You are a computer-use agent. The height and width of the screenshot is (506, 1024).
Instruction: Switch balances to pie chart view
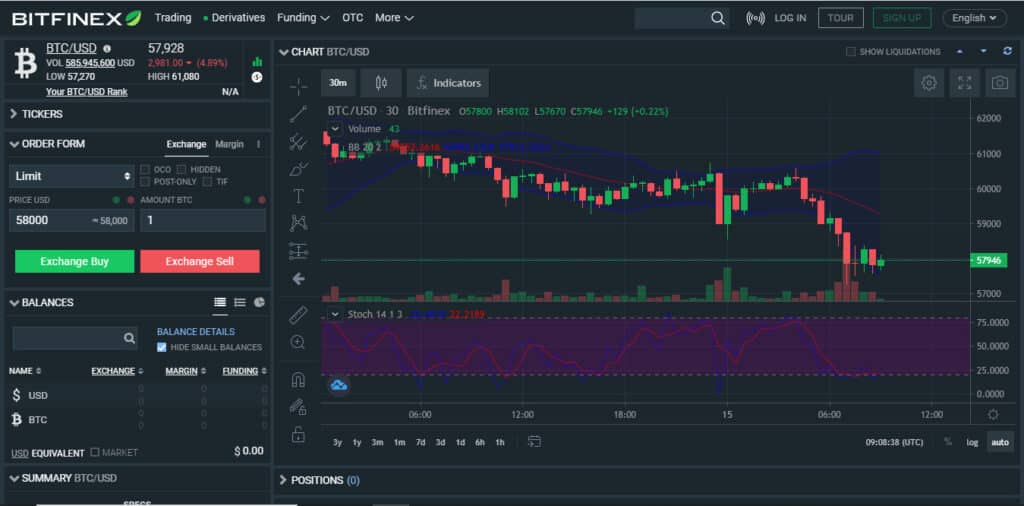tap(259, 302)
